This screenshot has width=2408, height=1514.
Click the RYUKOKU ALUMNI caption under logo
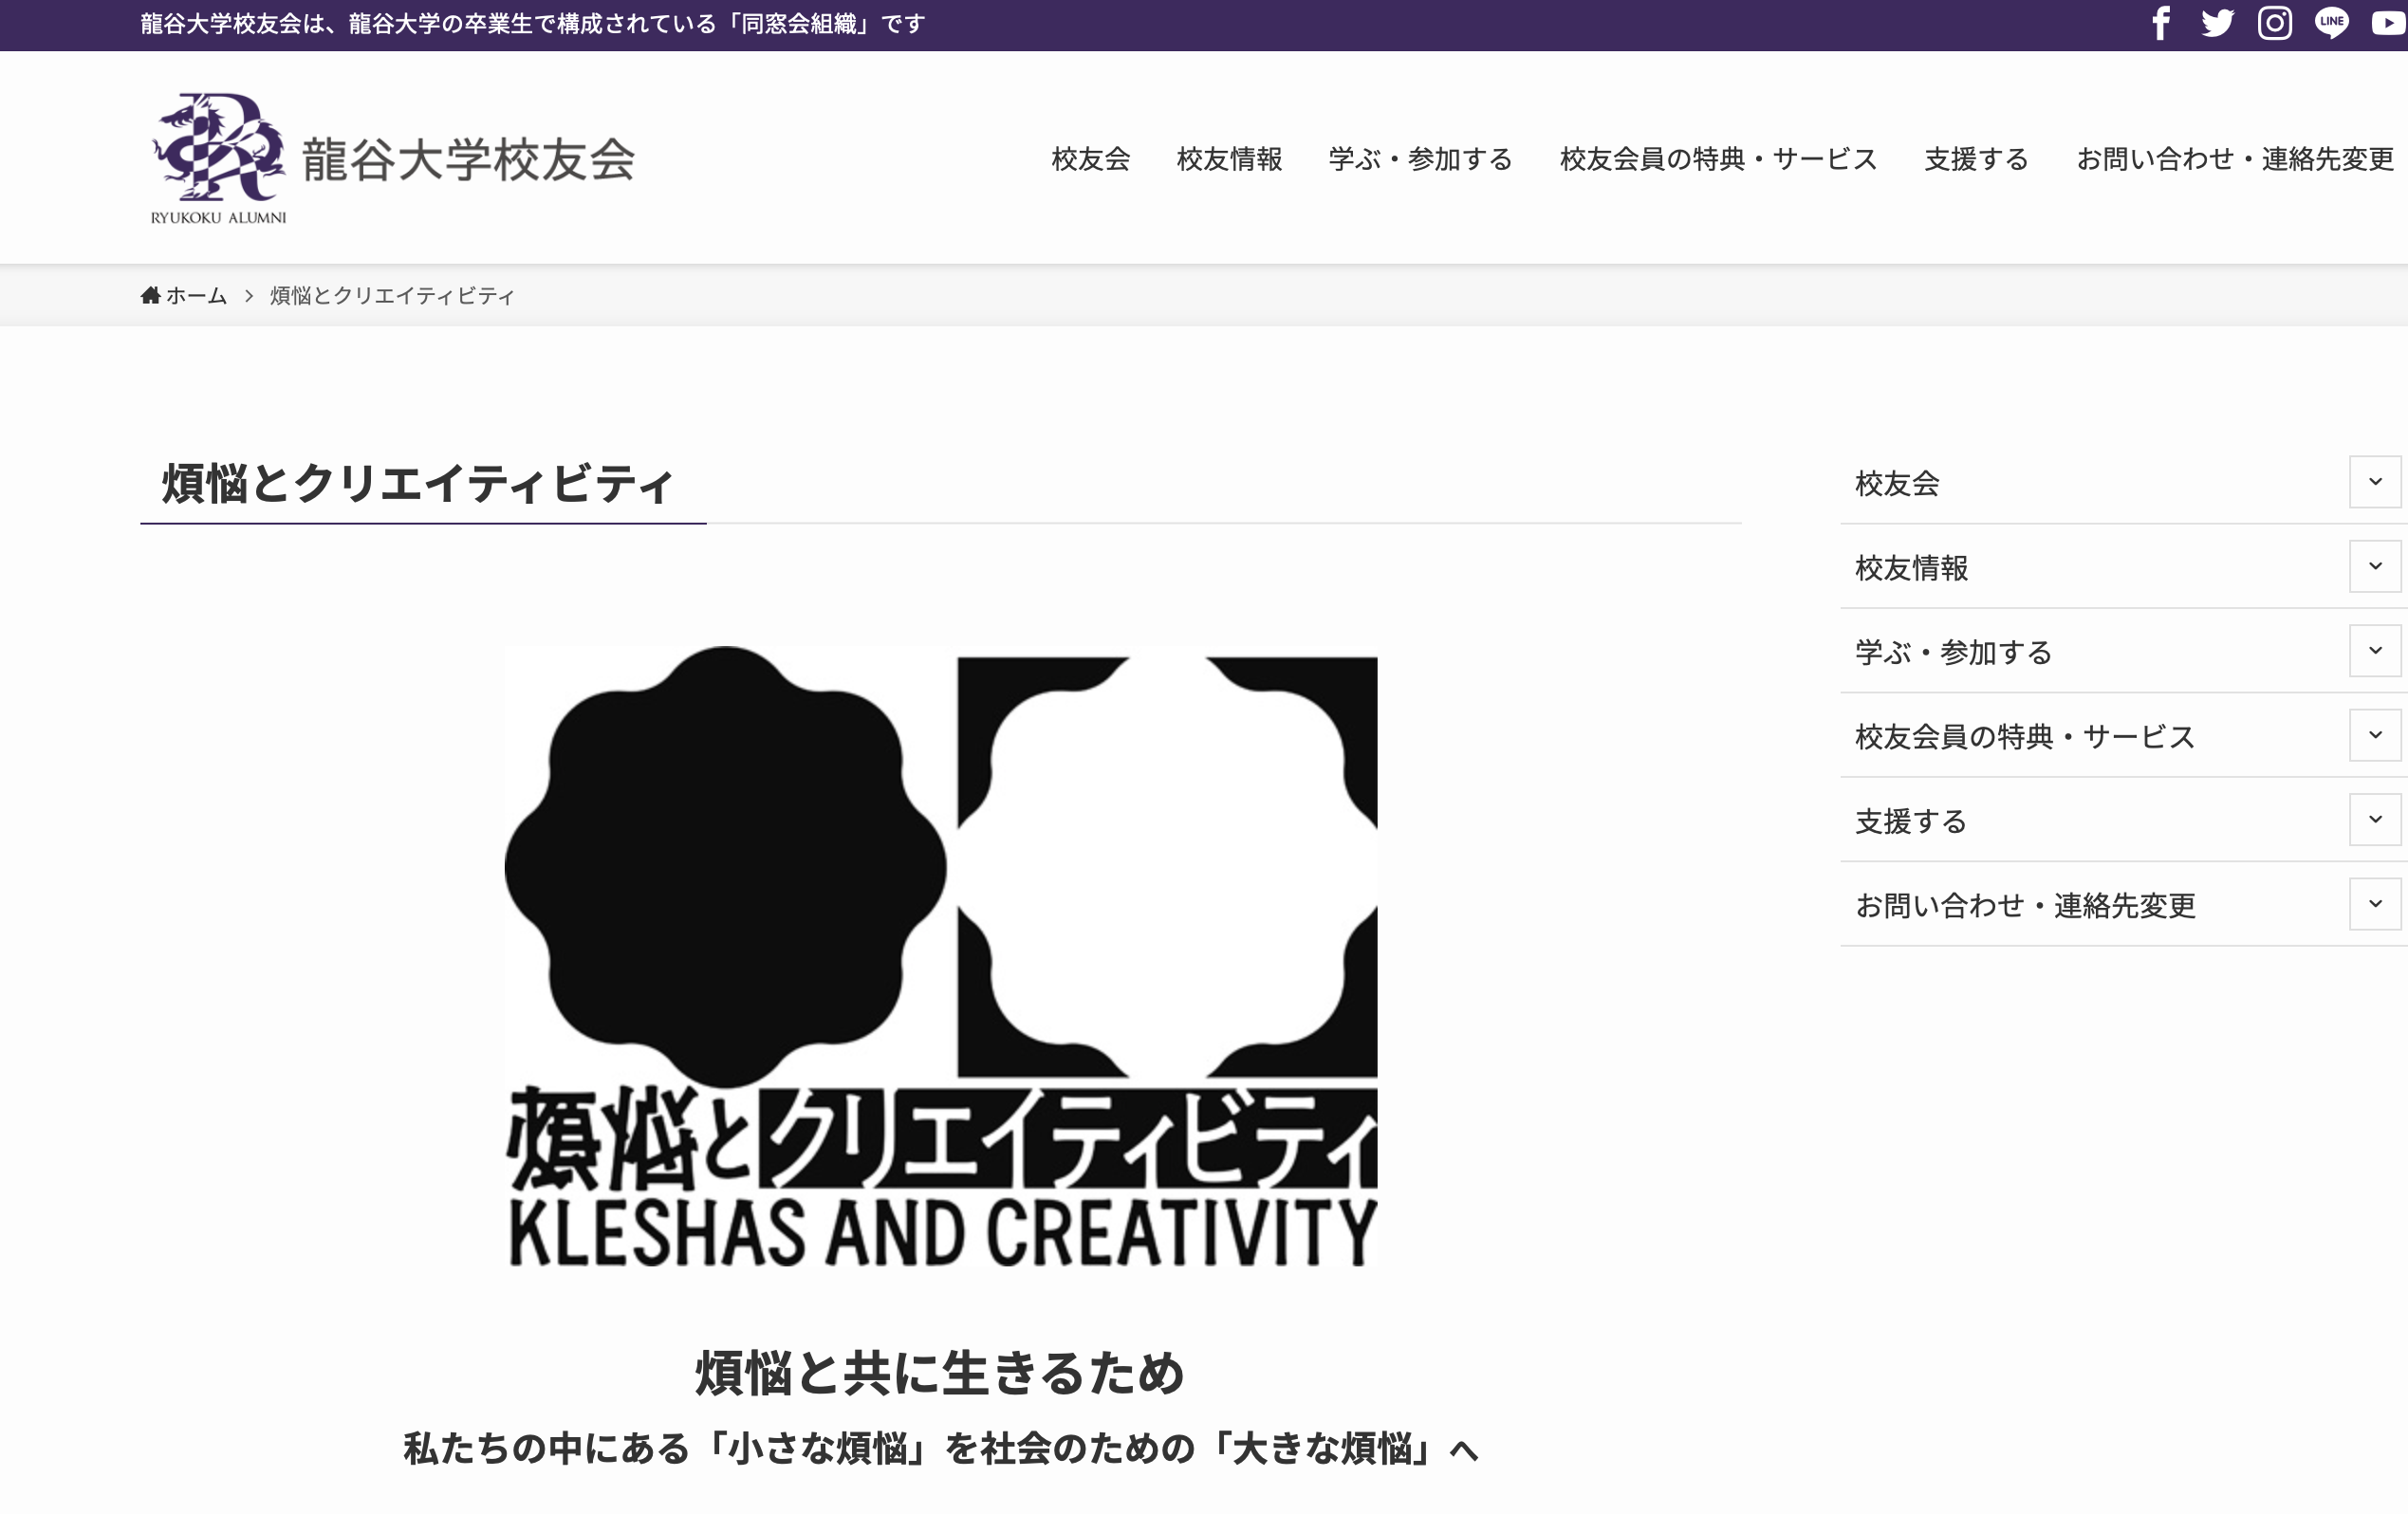click(218, 217)
